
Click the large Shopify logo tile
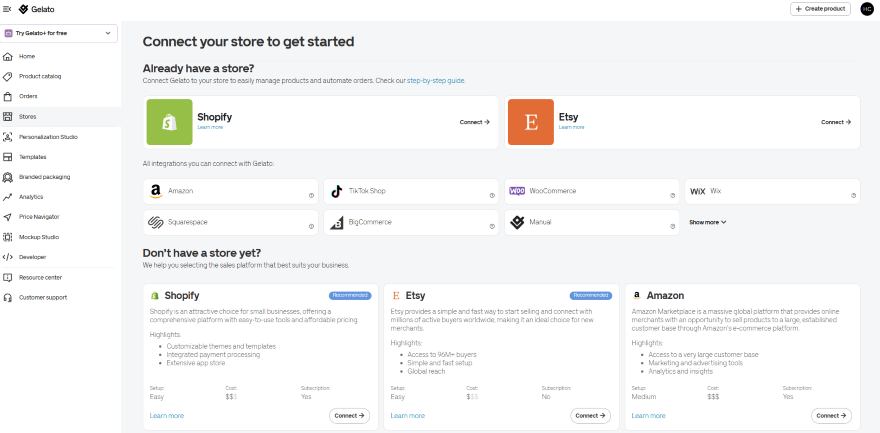169,122
